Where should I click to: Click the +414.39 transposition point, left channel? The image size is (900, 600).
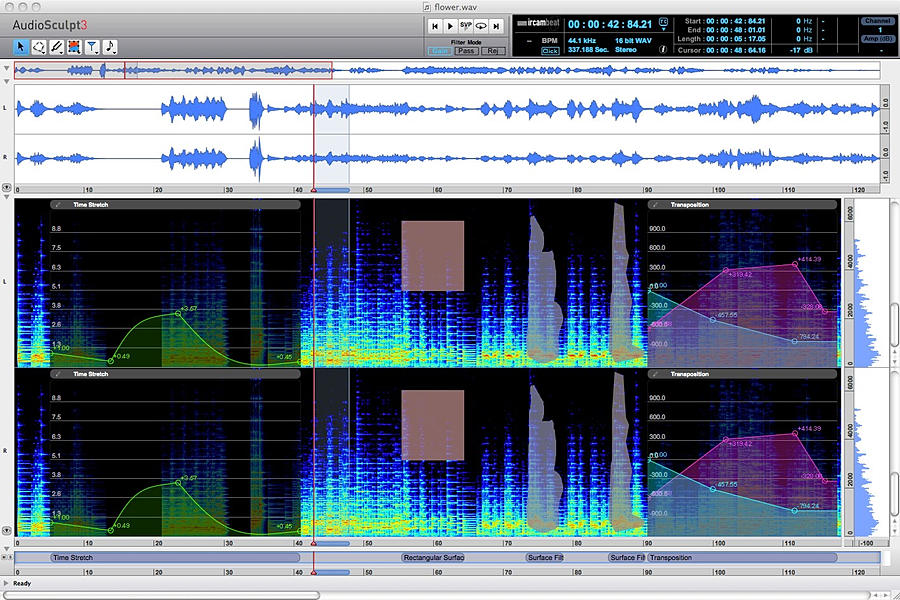795,264
